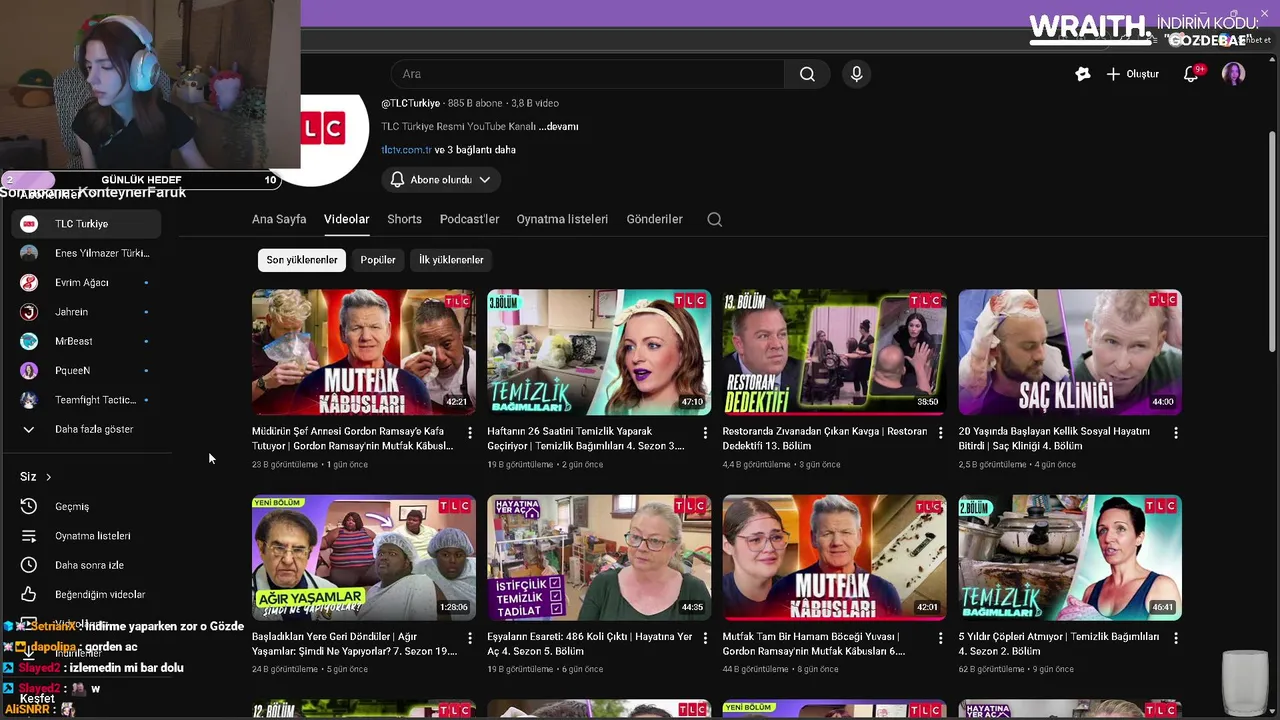This screenshot has height=720, width=1280.
Task: Open Geçmiş history page
Action: point(86,507)
